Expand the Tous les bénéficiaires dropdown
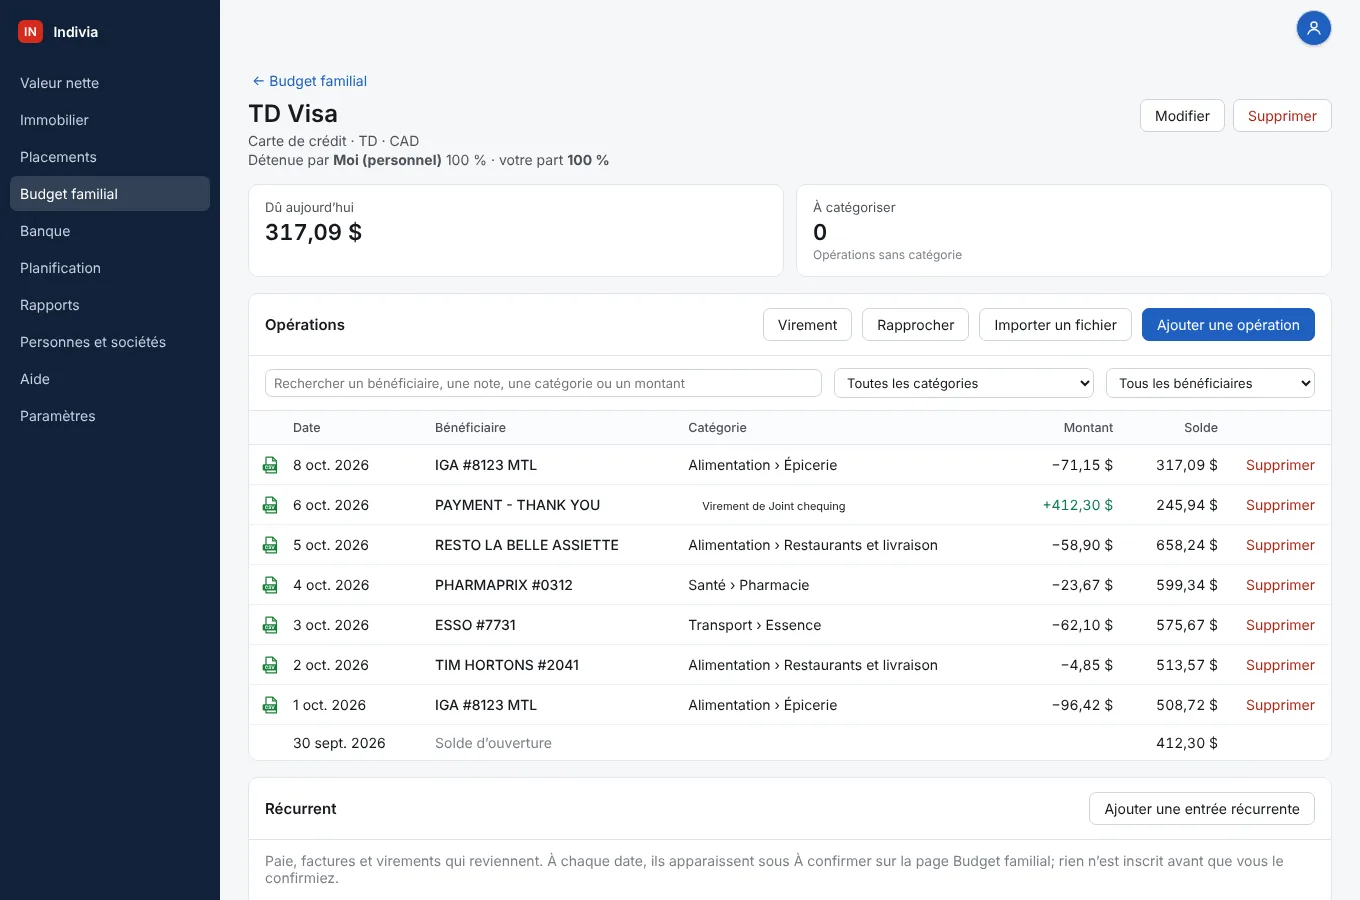The width and height of the screenshot is (1360, 900). [1210, 383]
